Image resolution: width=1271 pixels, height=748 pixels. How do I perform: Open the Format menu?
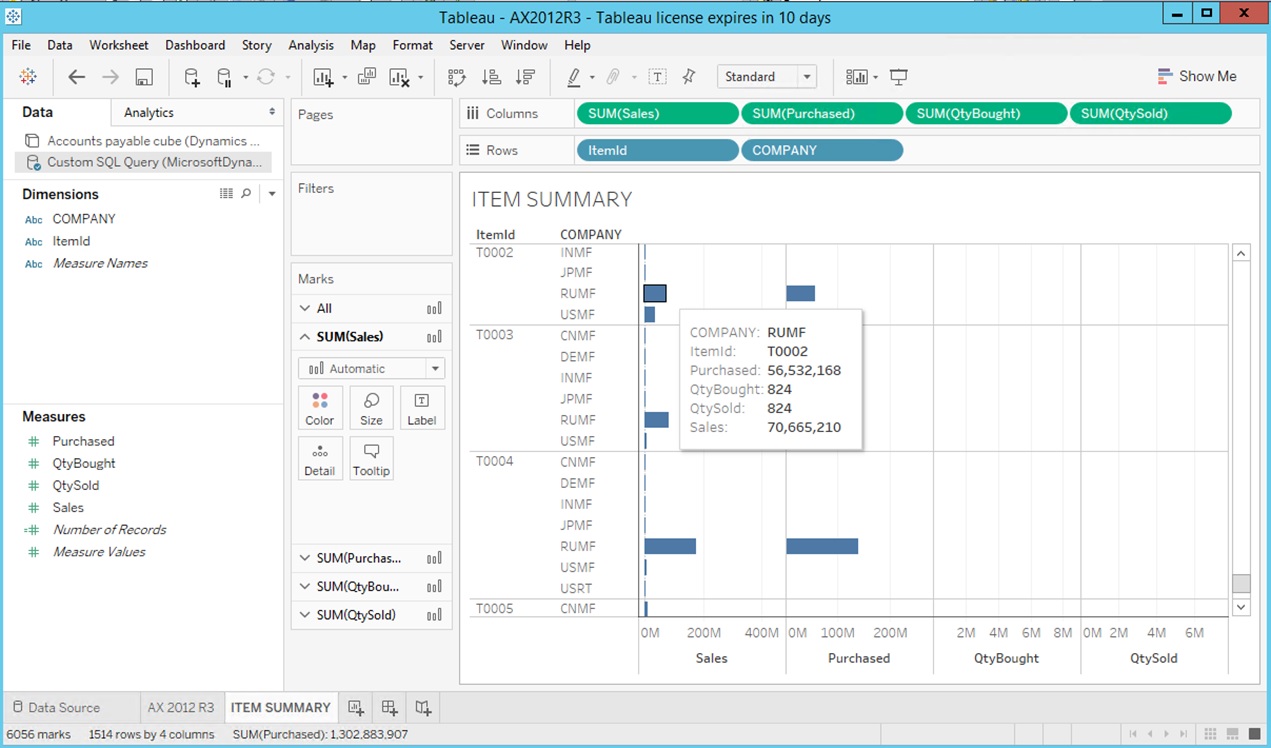413,45
